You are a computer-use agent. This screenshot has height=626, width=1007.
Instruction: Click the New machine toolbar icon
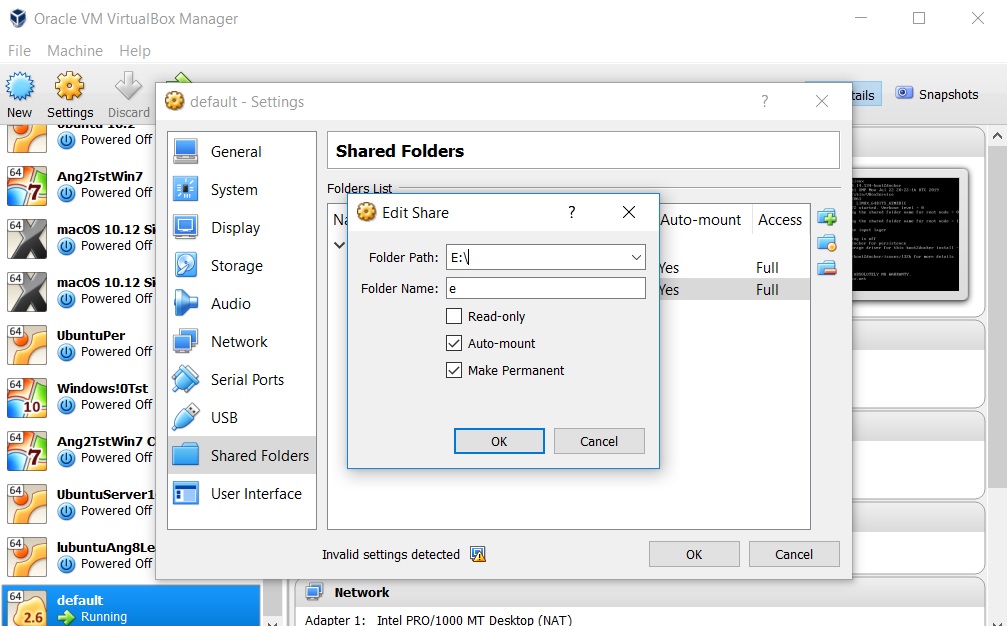coord(20,95)
